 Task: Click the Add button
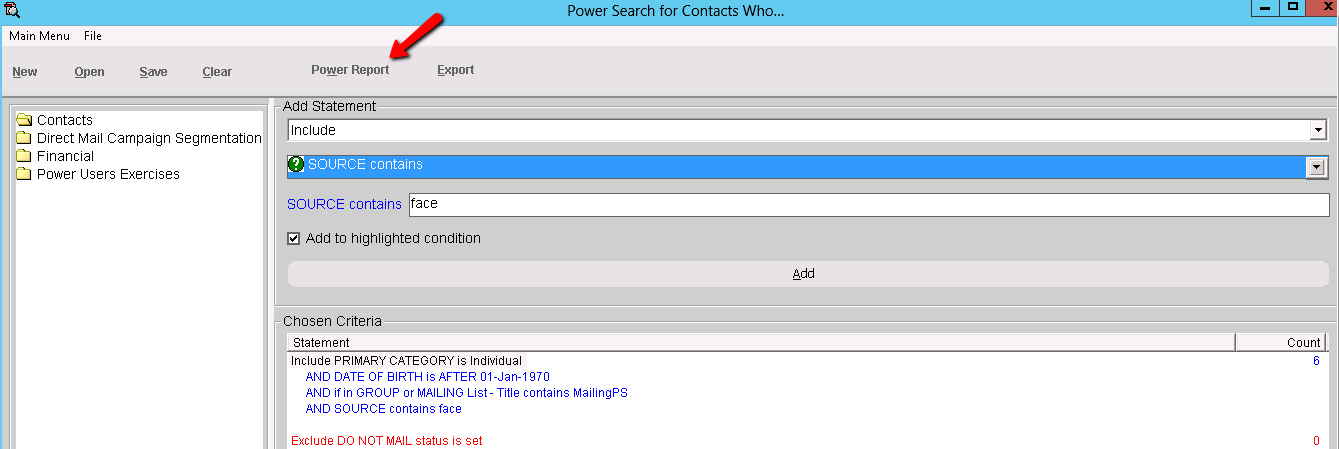(803, 273)
